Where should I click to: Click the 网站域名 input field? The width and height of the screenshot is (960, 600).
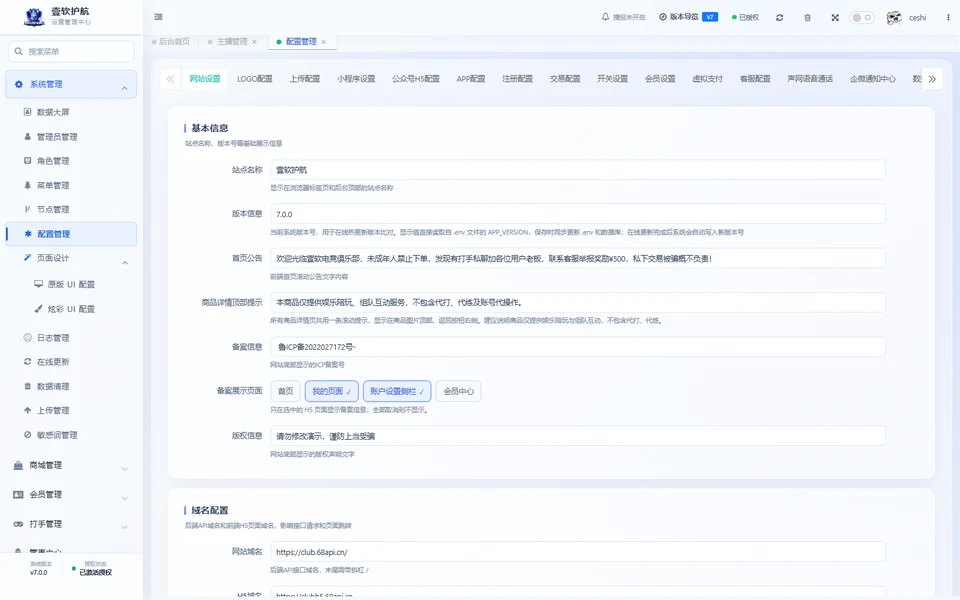(578, 552)
